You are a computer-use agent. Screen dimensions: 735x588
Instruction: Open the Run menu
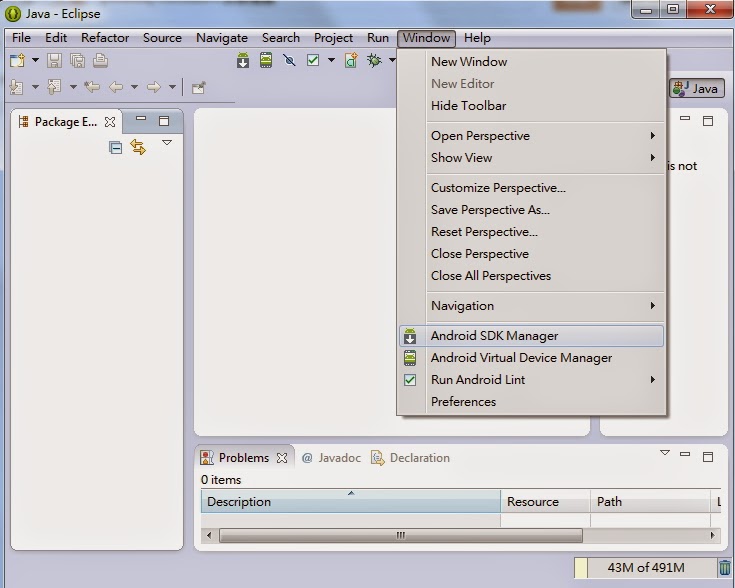(x=378, y=38)
